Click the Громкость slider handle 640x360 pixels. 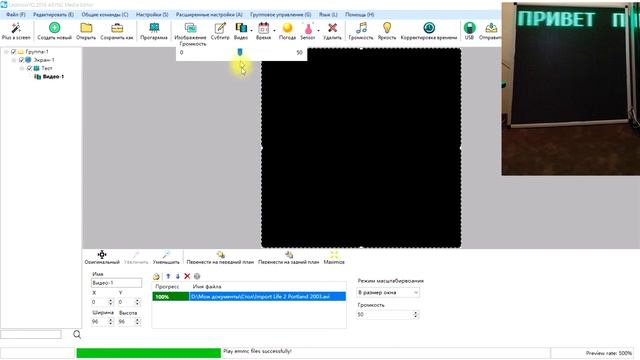pos(240,52)
